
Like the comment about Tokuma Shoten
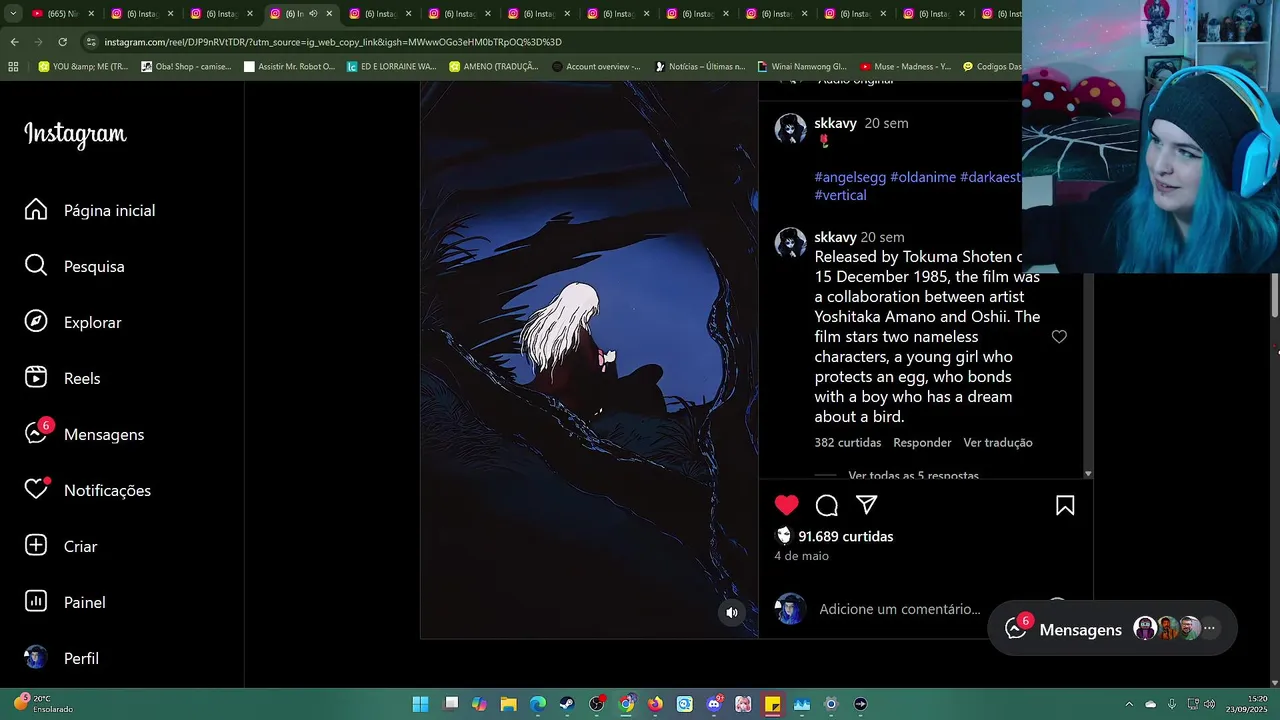(1059, 337)
